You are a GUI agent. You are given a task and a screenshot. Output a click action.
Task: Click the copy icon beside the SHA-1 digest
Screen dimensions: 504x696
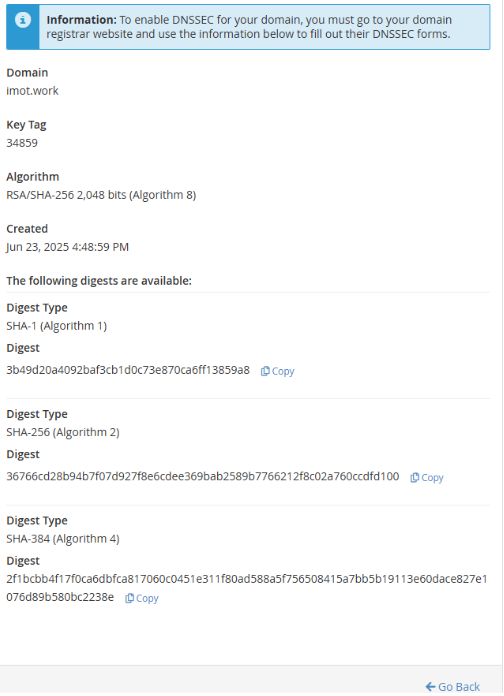coord(265,372)
